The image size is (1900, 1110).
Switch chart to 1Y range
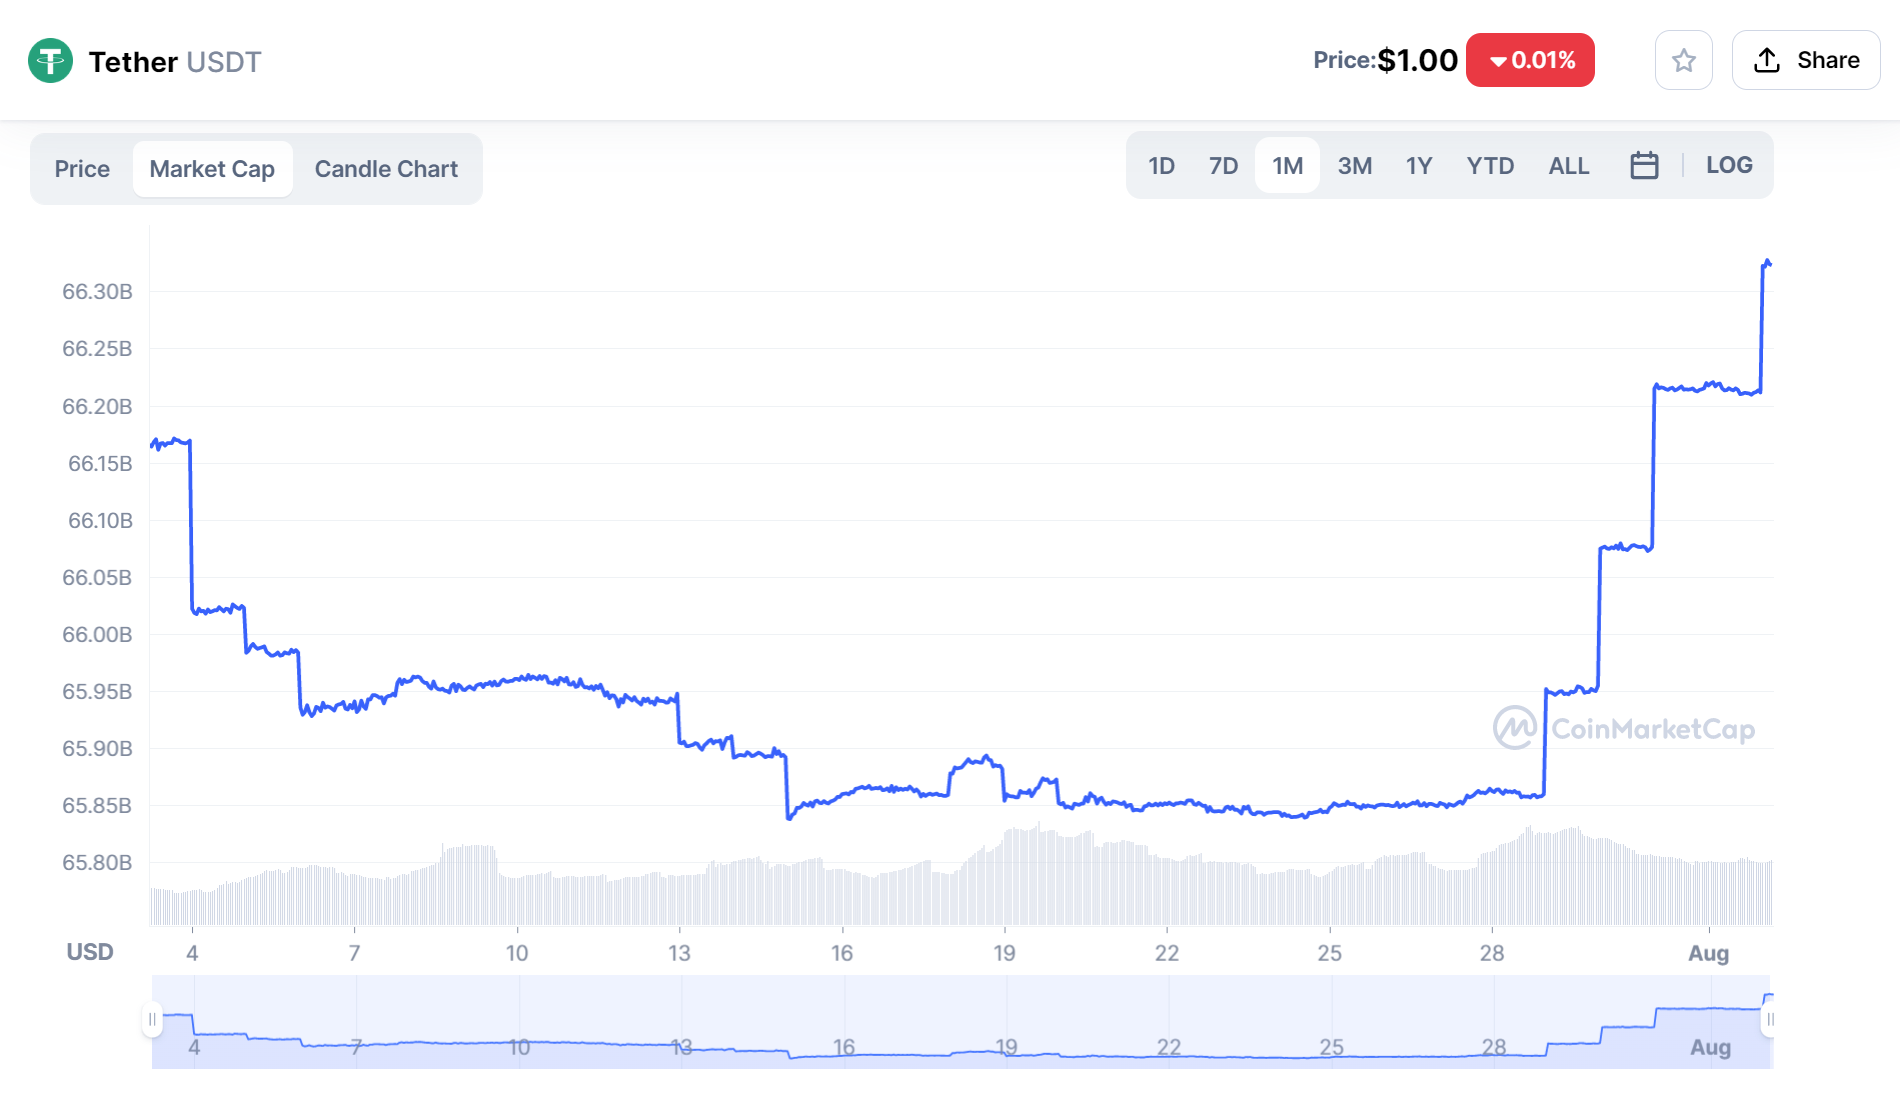pyautogui.click(x=1419, y=166)
